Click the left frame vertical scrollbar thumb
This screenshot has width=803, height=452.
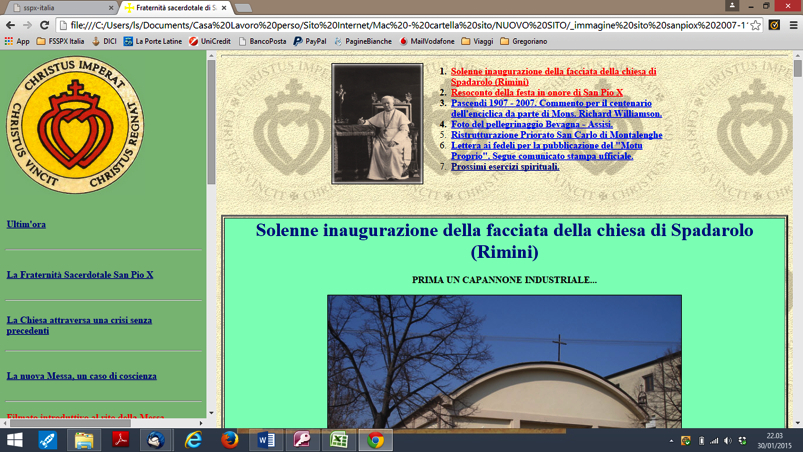pos(211,122)
